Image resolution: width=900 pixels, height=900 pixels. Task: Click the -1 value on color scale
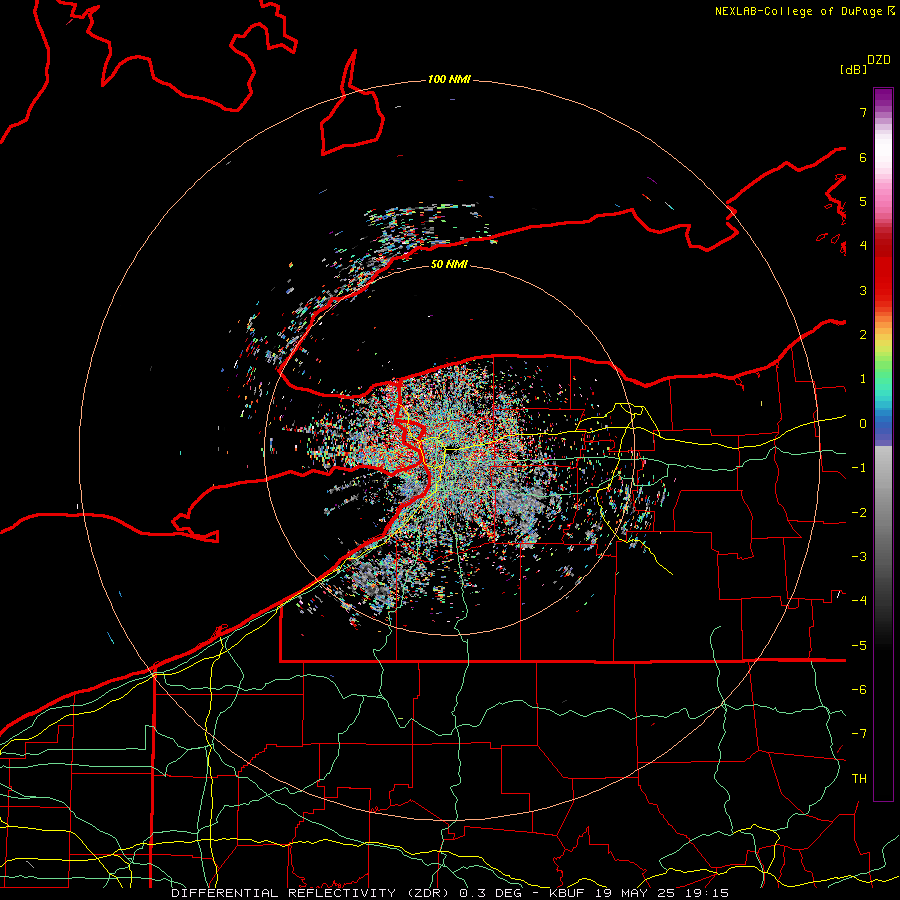pos(859,468)
